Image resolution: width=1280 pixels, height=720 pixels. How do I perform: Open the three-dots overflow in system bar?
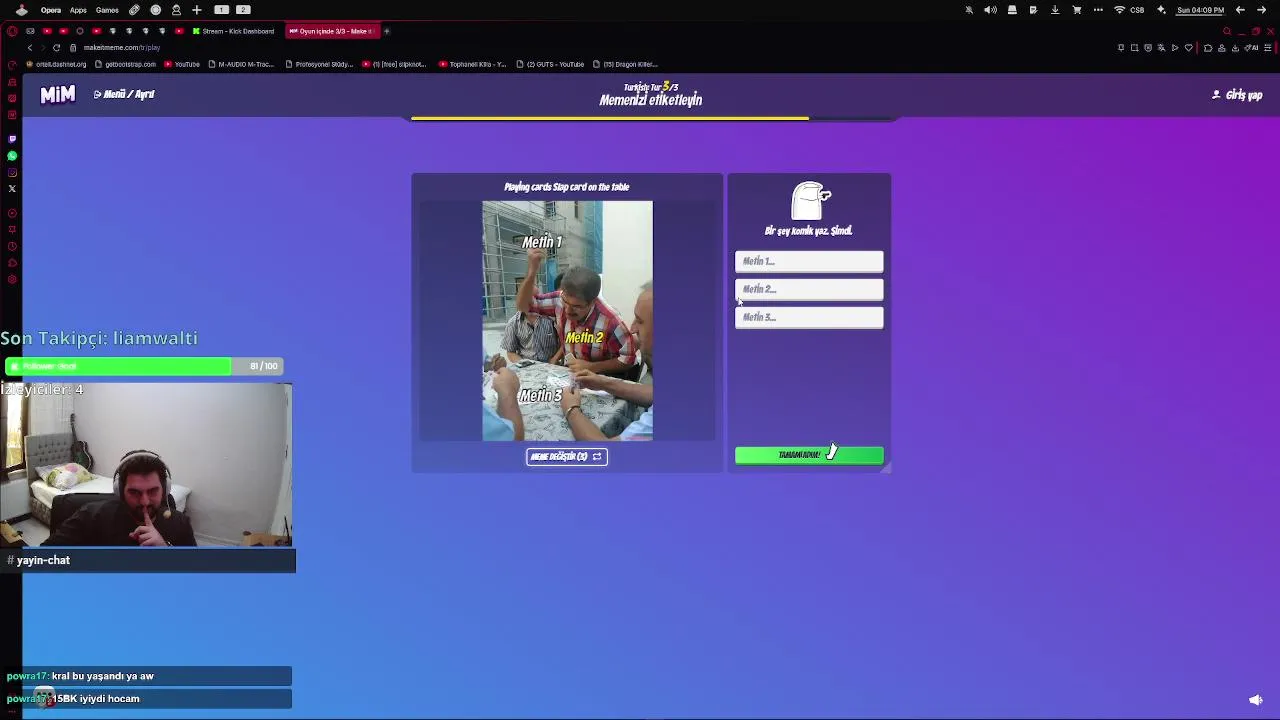pyautogui.click(x=1099, y=10)
